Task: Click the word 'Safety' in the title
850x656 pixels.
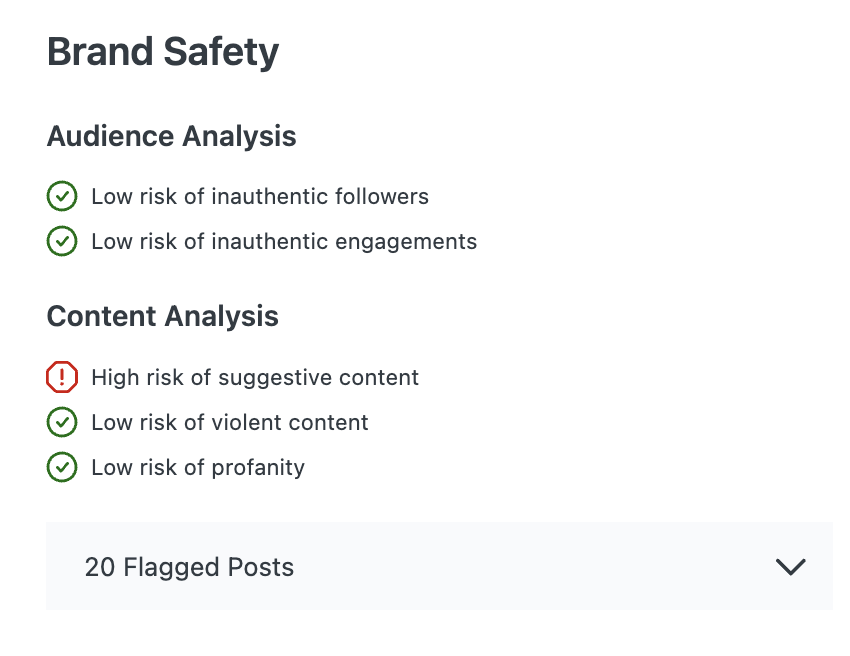Action: (220, 52)
